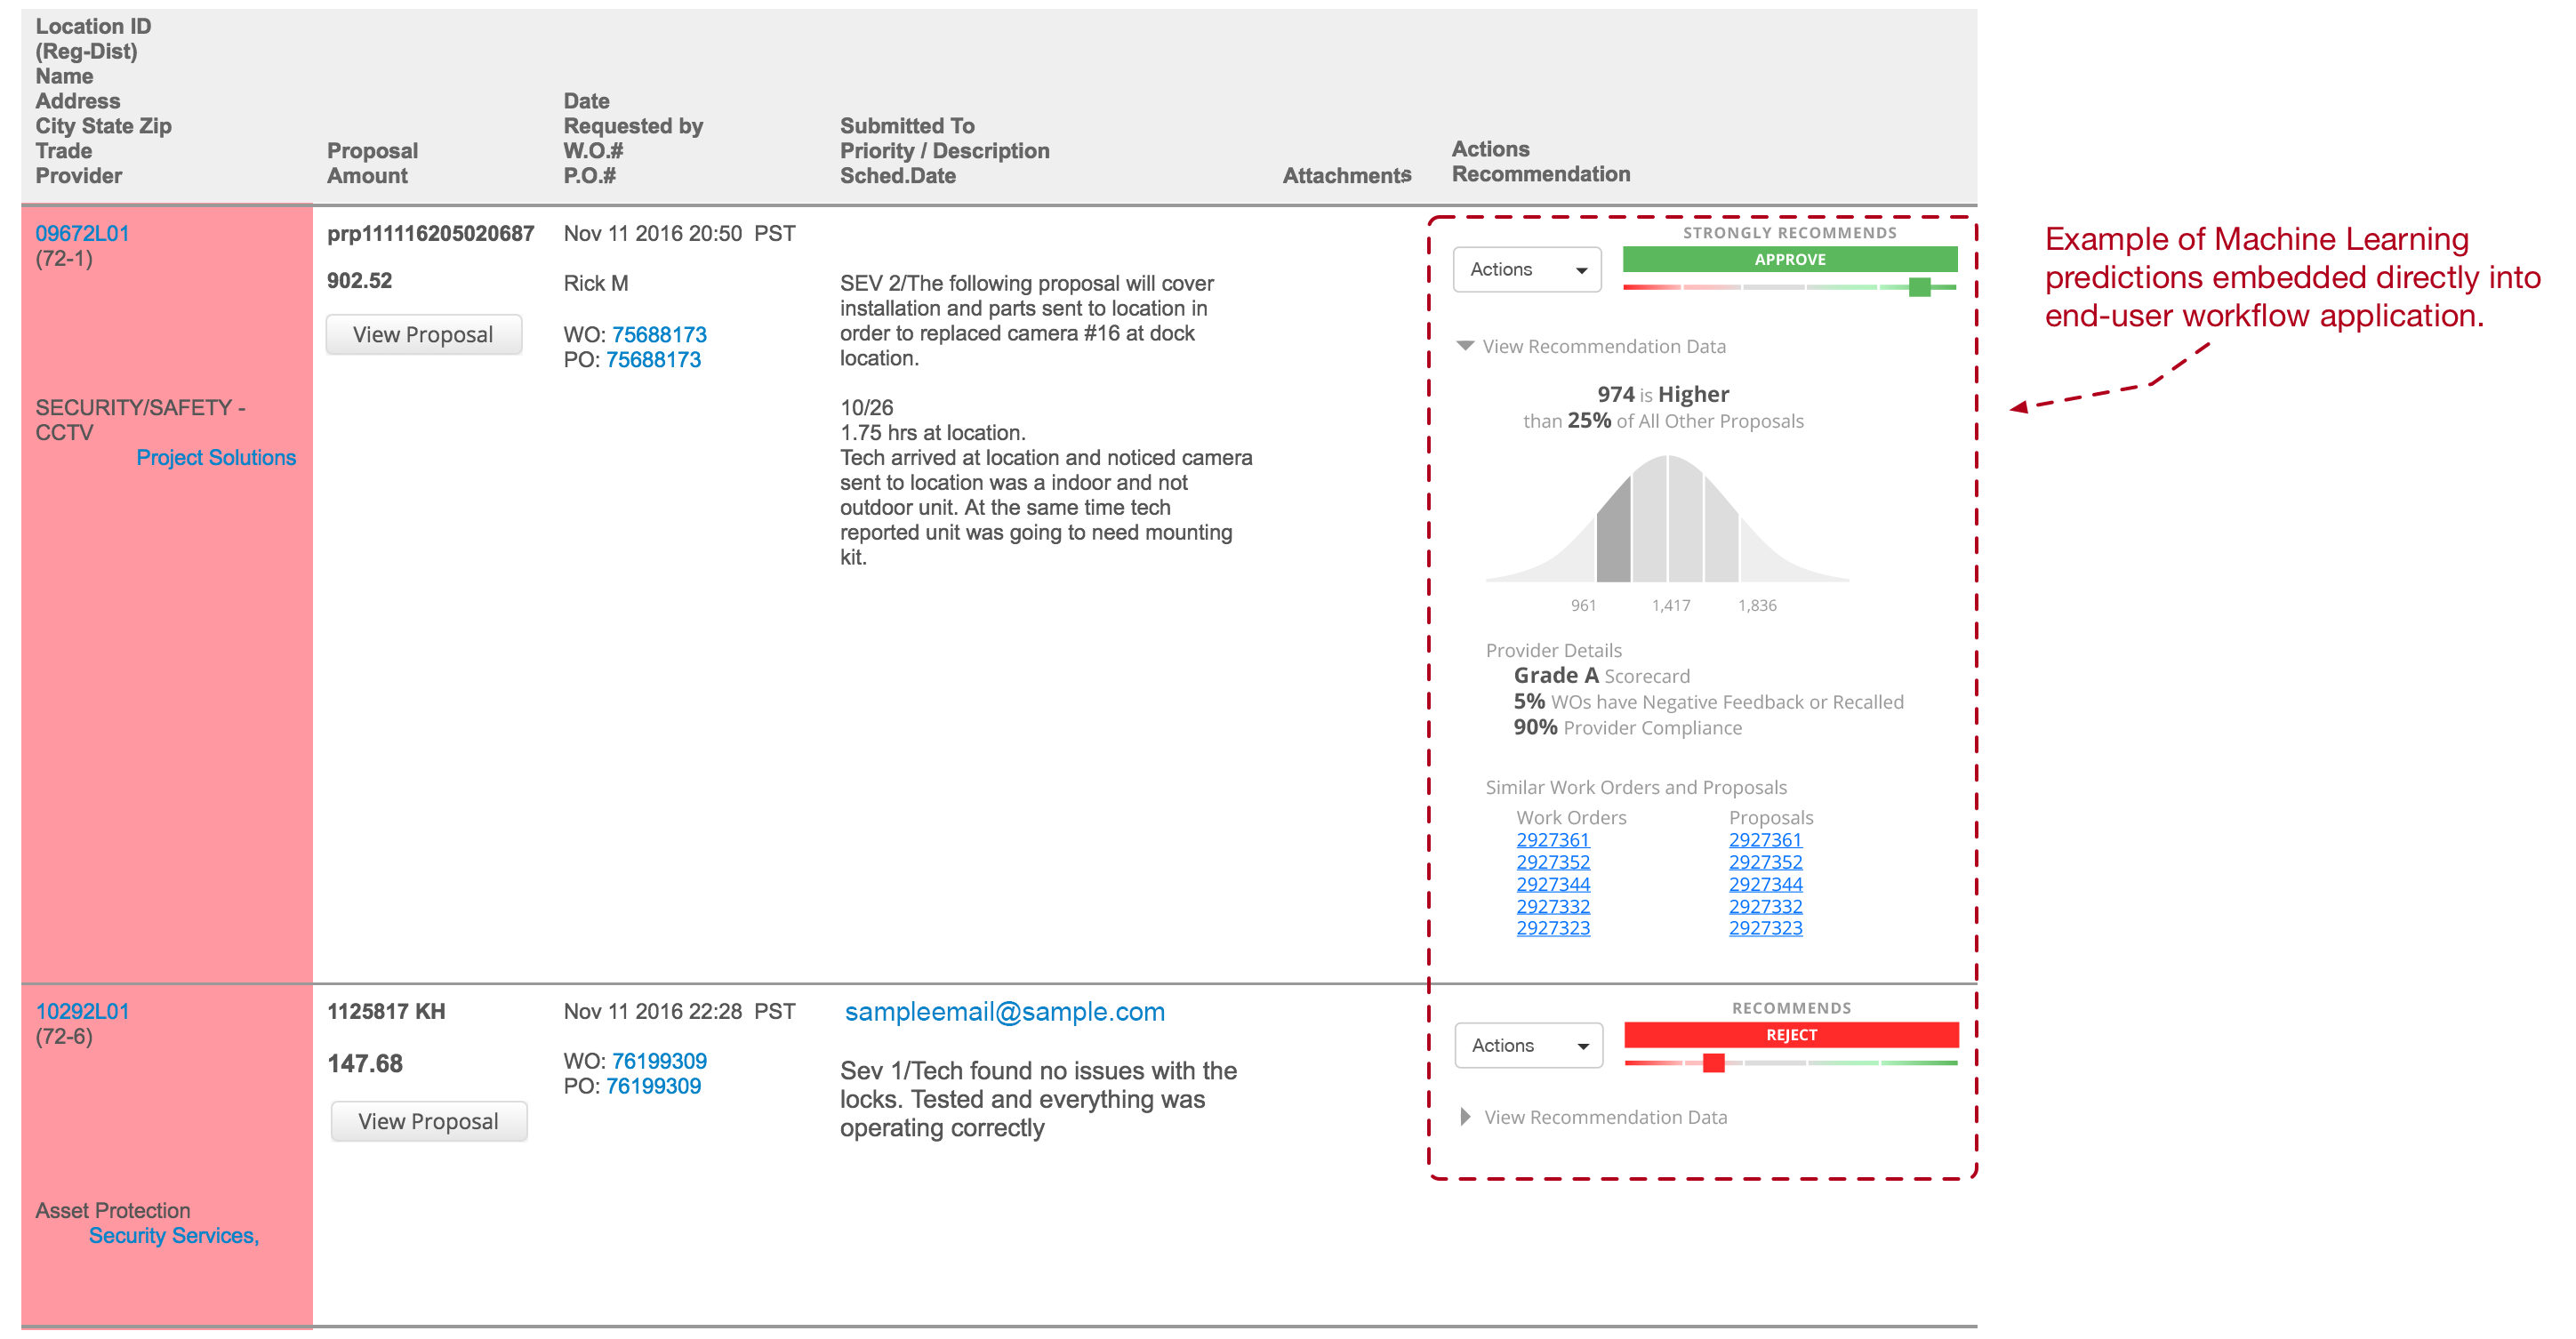
Task: Open WO 76199309 link
Action: click(x=659, y=1061)
